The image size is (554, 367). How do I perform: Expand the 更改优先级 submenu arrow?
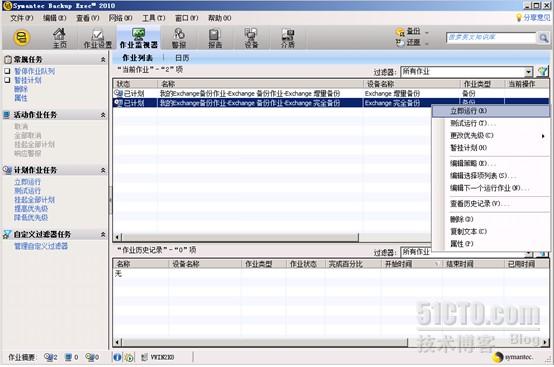point(543,136)
